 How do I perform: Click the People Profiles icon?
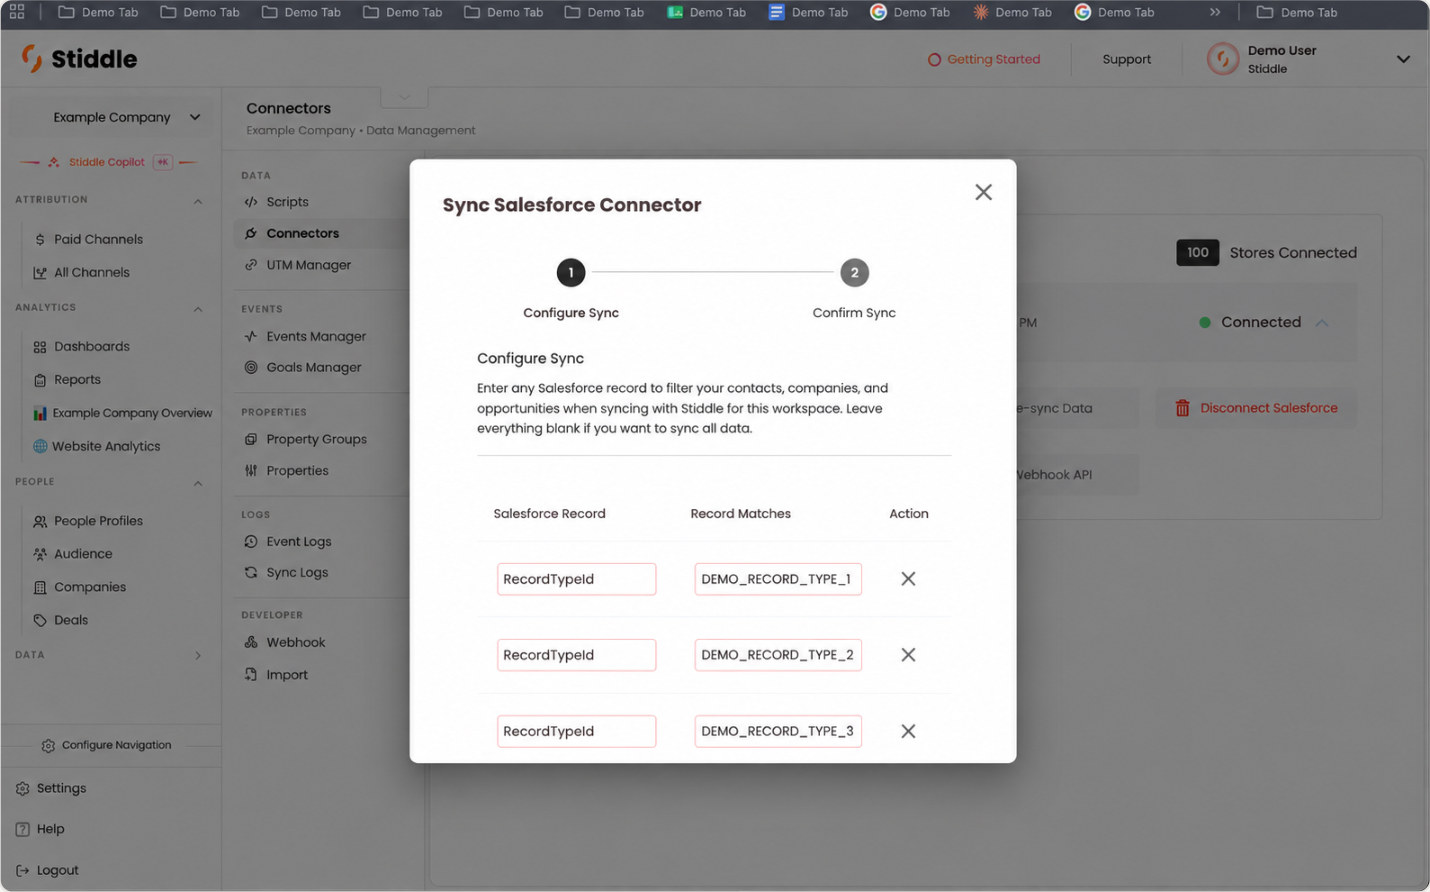click(40, 521)
